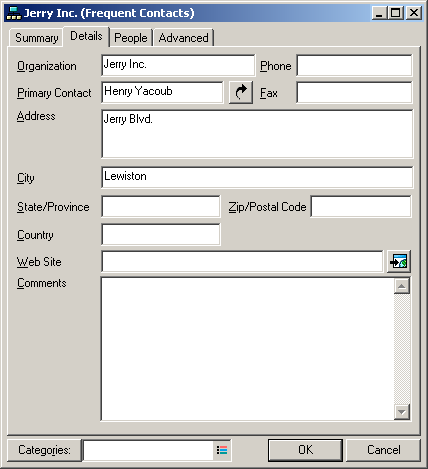The width and height of the screenshot is (428, 469).
Task: Click the City field showing Lewiston
Action: 257,177
